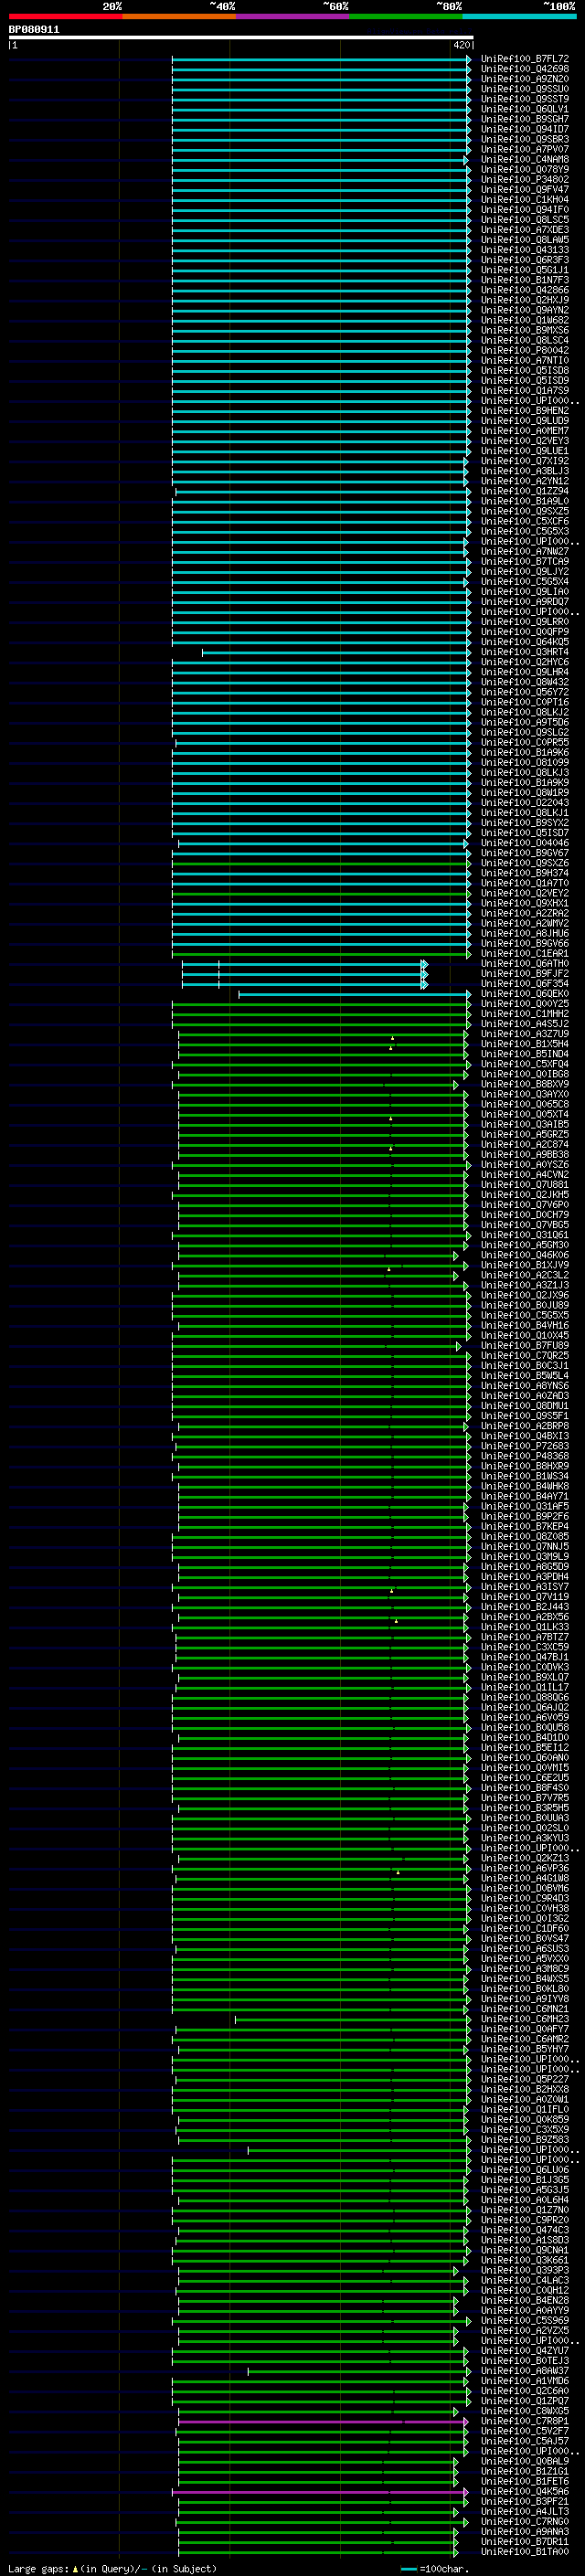
Task: Select hit UniRef100_A5GM30
Action: pos(525,1246)
